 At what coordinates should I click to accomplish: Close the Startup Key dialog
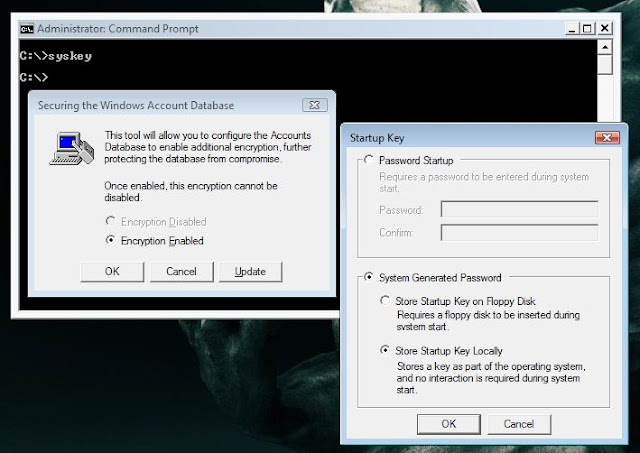tap(607, 138)
